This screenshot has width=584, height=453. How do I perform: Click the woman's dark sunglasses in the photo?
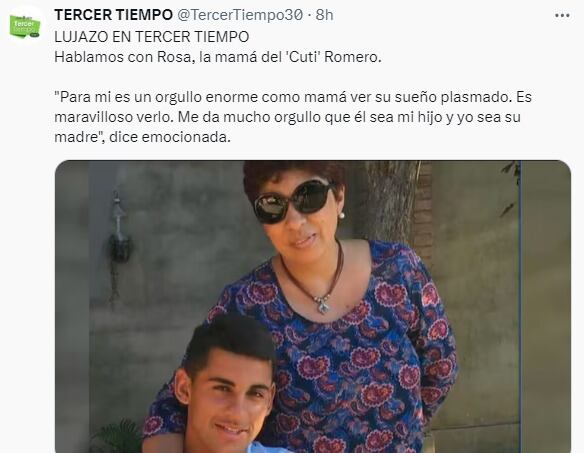click(x=294, y=201)
